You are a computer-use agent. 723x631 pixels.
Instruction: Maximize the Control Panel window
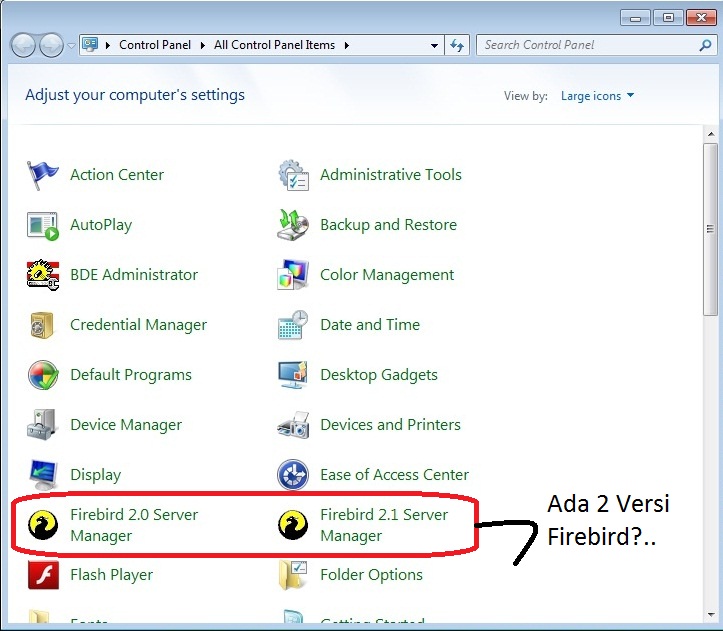coord(668,18)
